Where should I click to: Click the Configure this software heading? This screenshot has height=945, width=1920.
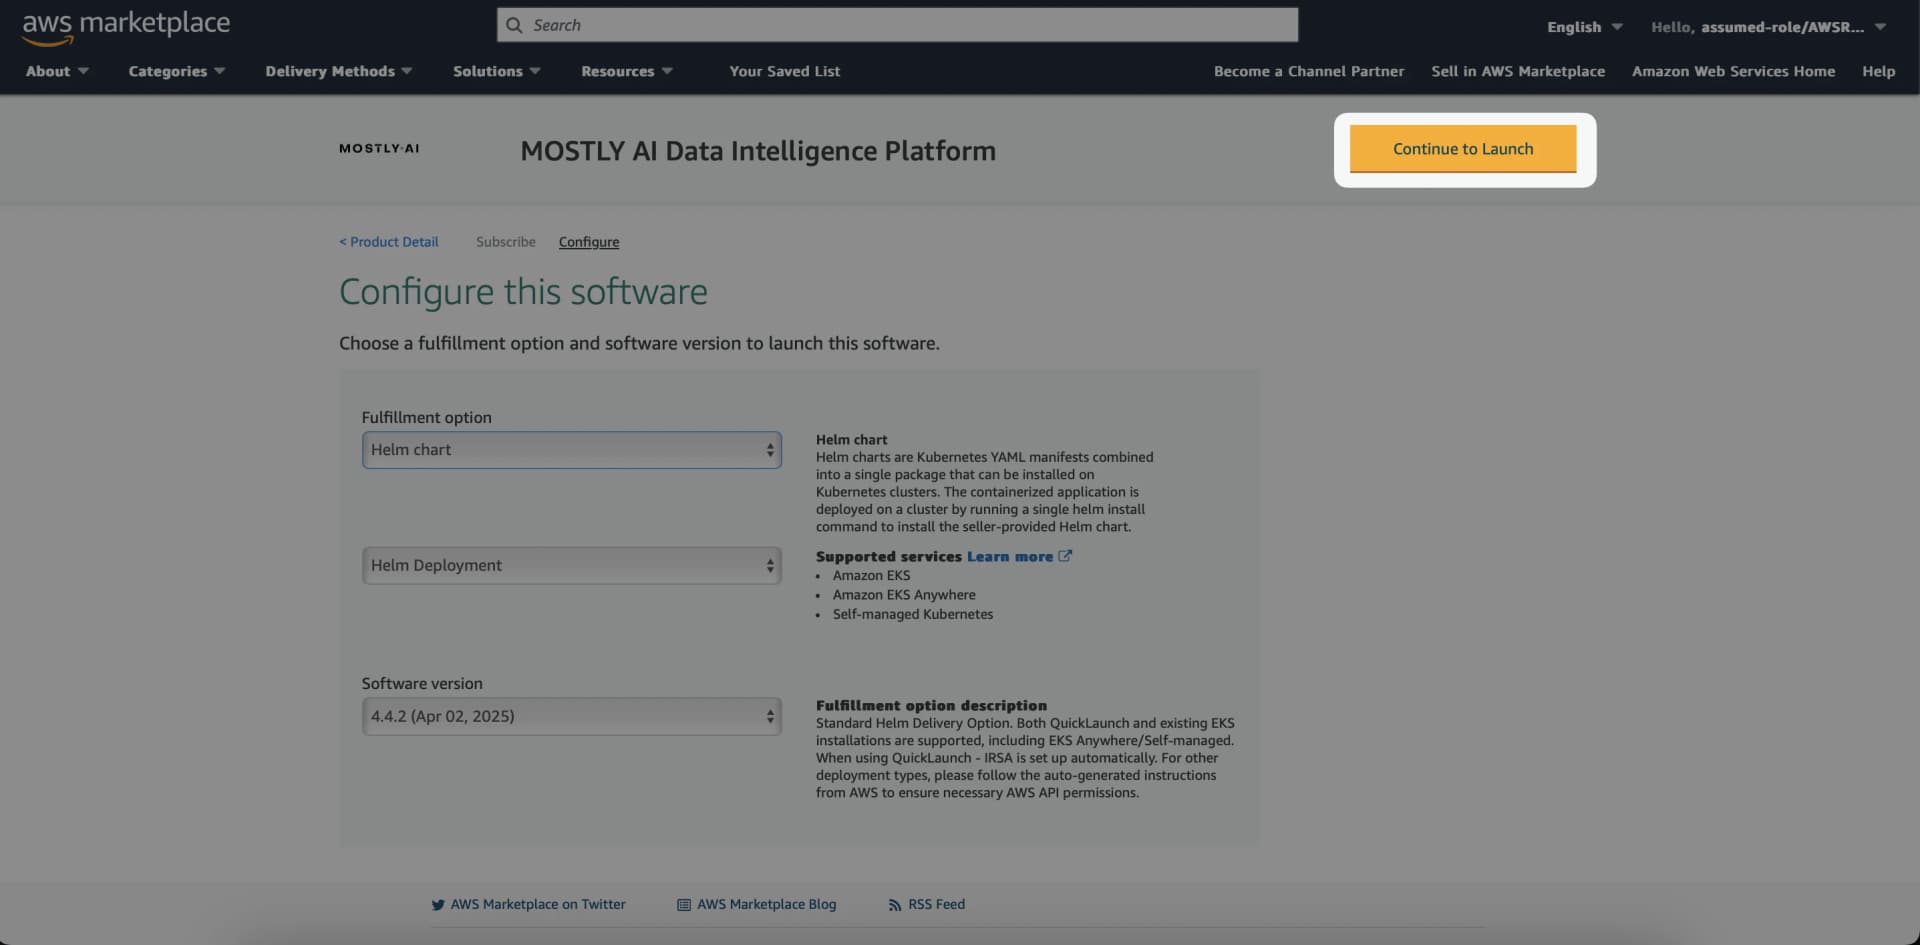point(523,292)
